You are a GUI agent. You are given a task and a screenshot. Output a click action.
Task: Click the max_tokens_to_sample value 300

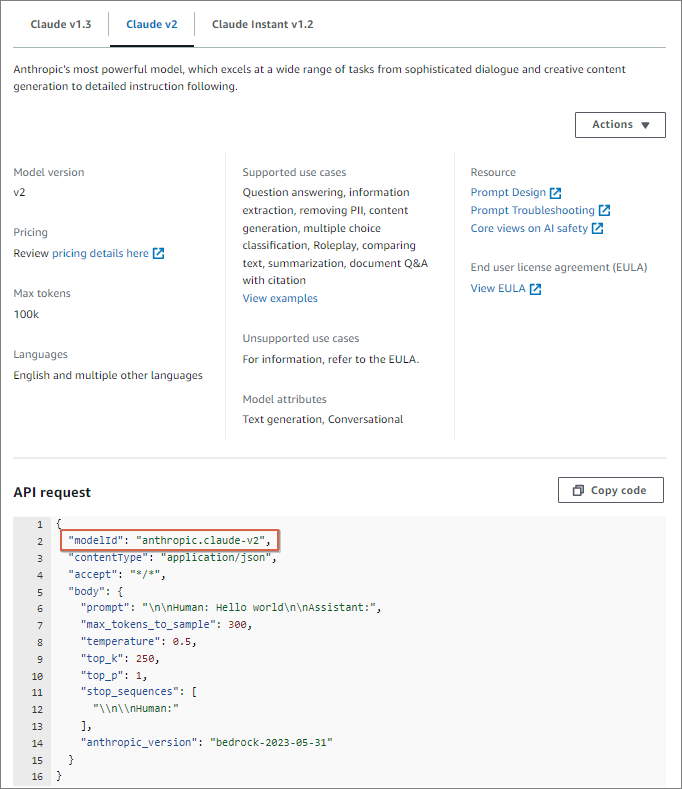(x=238, y=624)
